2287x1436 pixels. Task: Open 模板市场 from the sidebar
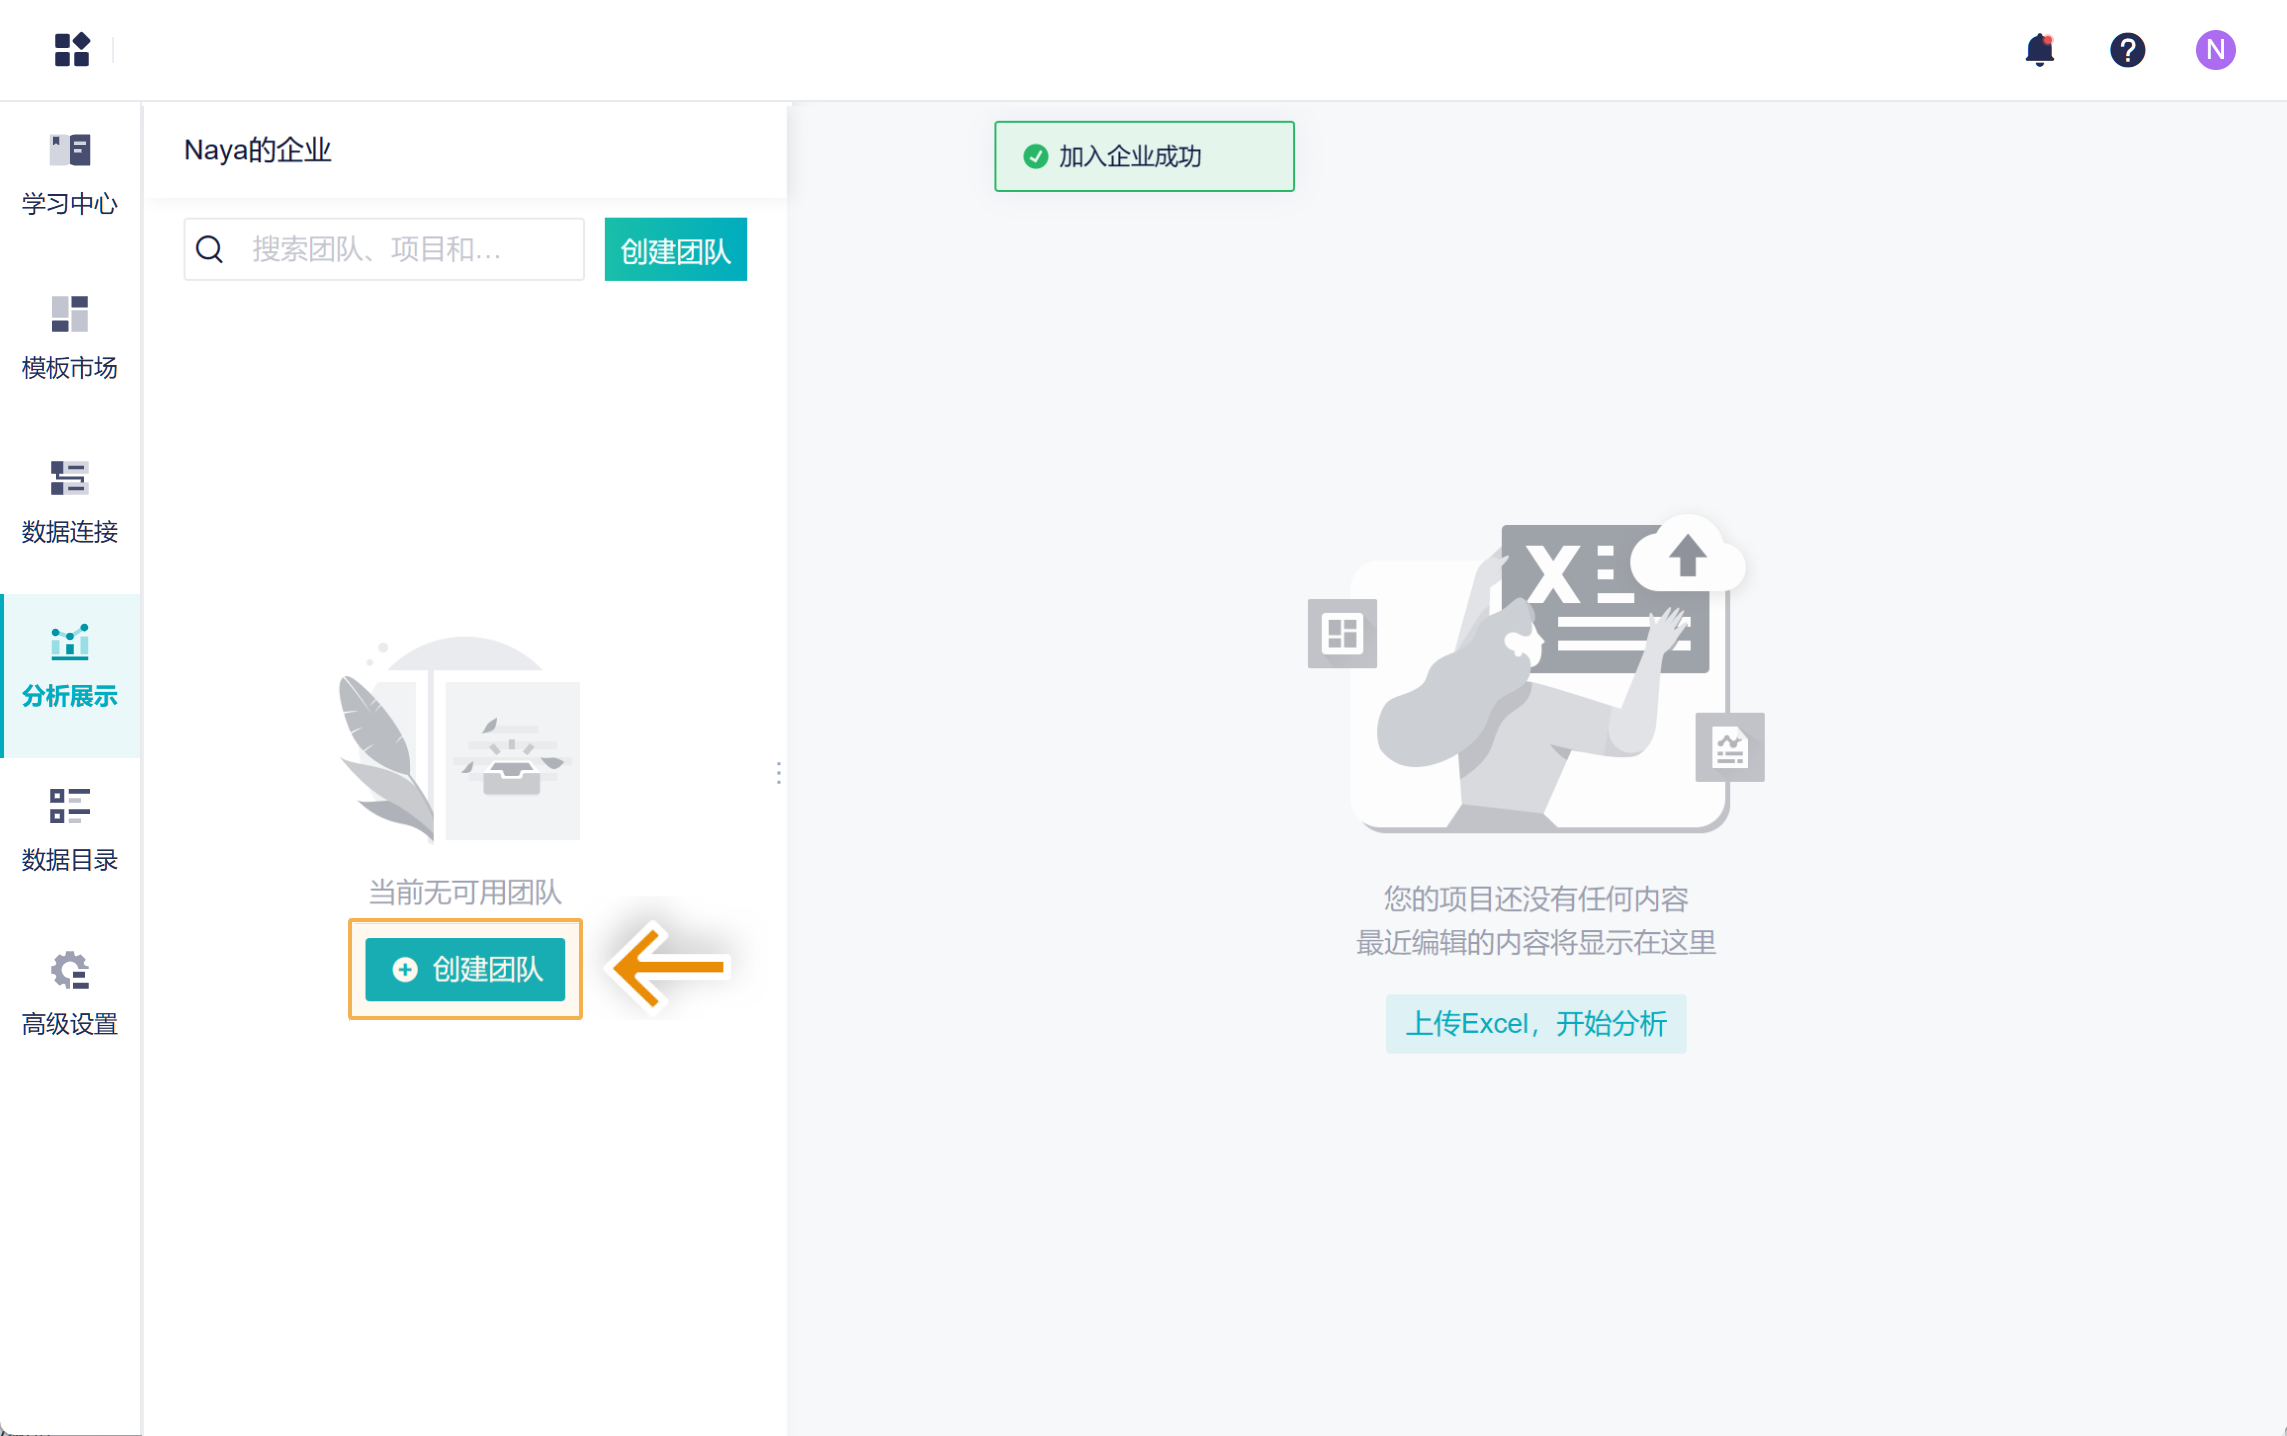click(x=70, y=338)
